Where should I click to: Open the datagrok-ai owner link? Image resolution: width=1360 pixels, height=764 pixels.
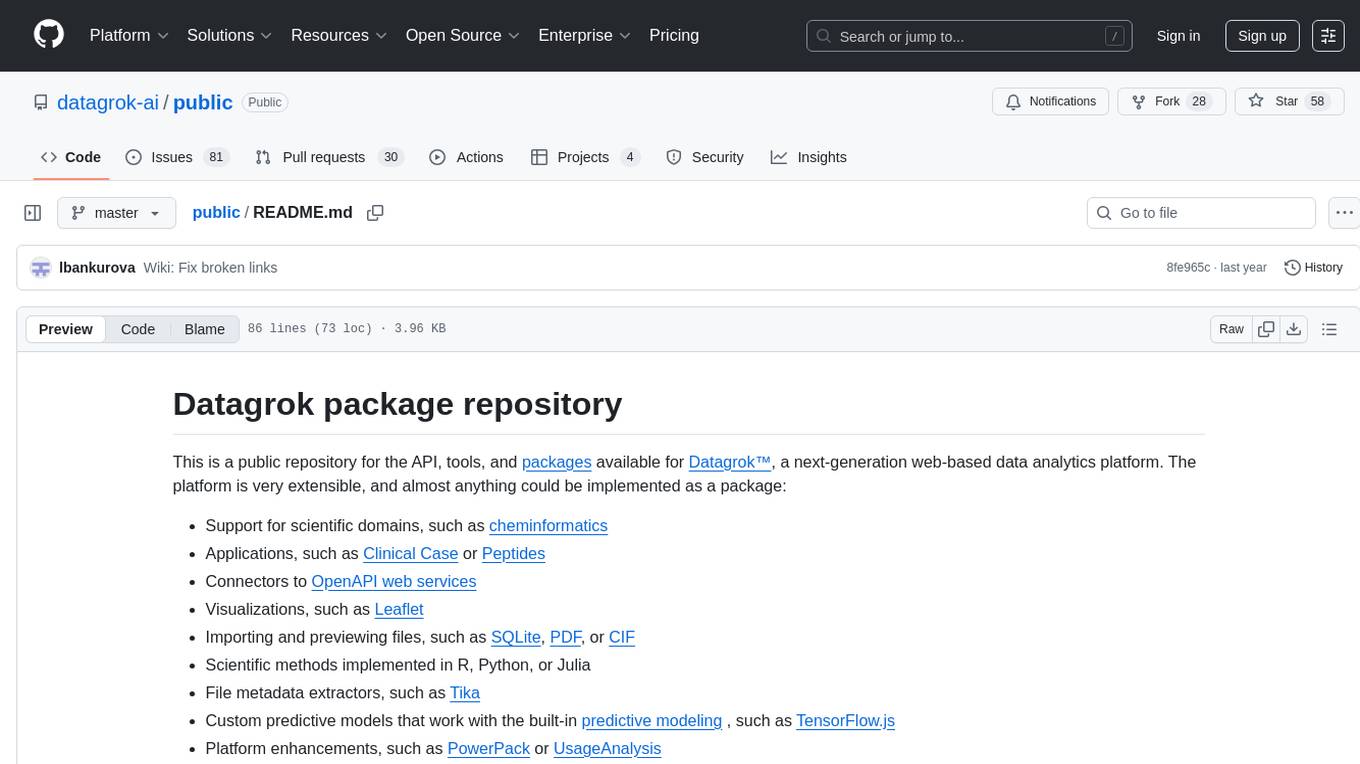(108, 102)
